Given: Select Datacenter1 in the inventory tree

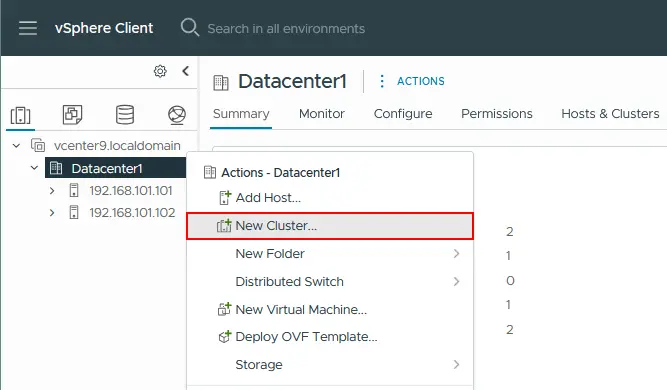Looking at the screenshot, I should [x=107, y=168].
